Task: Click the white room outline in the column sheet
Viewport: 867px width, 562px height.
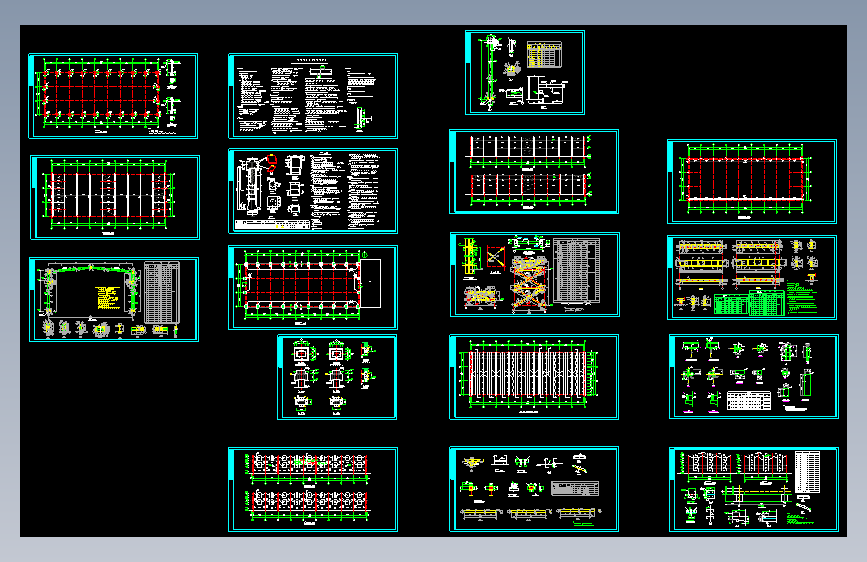Action: click(x=545, y=90)
